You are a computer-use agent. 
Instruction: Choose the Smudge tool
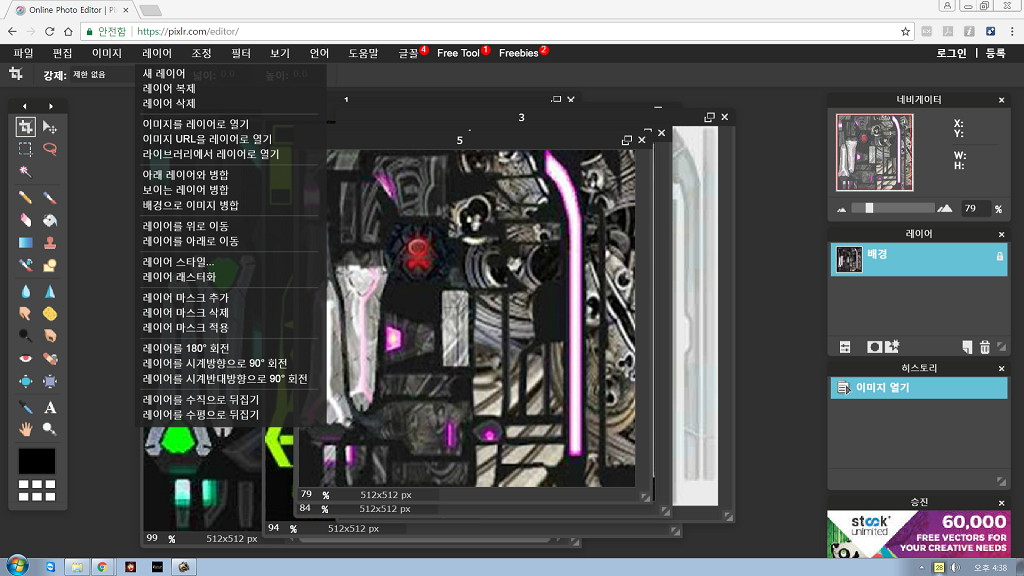(x=25, y=313)
